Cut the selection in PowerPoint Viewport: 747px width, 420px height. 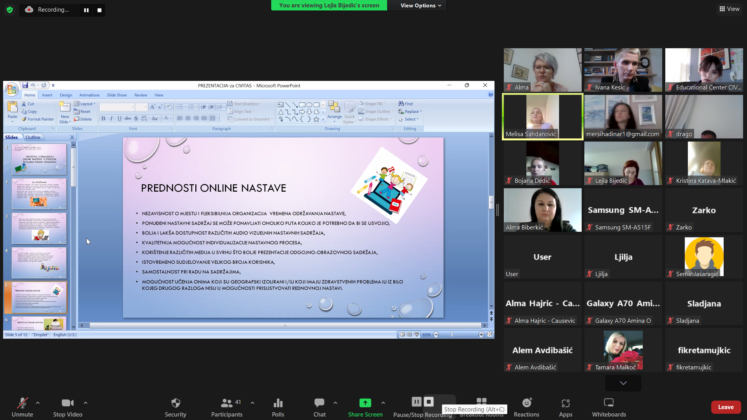click(28, 104)
